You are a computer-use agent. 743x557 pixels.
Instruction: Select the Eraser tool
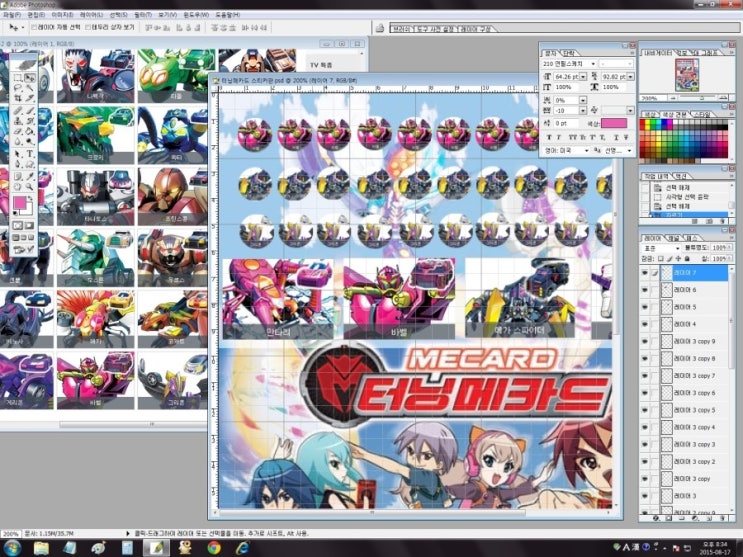(18, 131)
